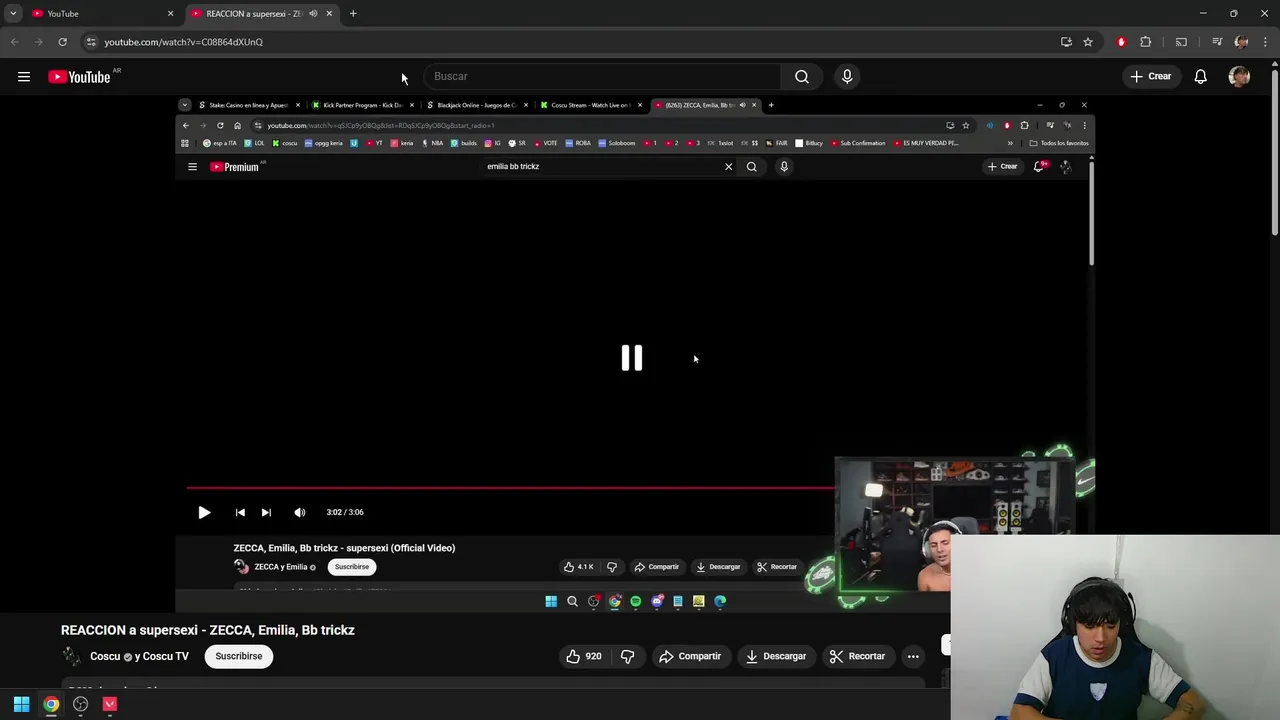Click the Crear button

1151,77
